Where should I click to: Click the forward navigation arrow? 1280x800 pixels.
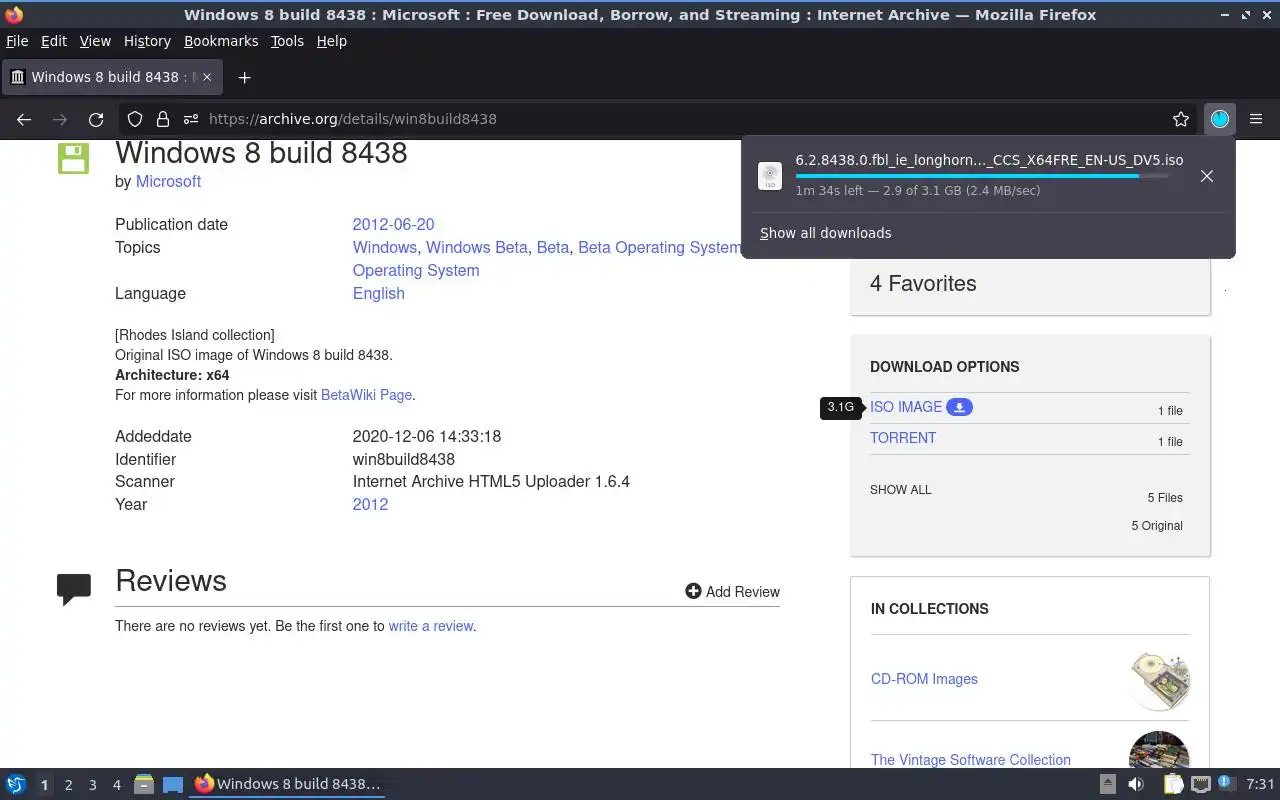tap(60, 119)
